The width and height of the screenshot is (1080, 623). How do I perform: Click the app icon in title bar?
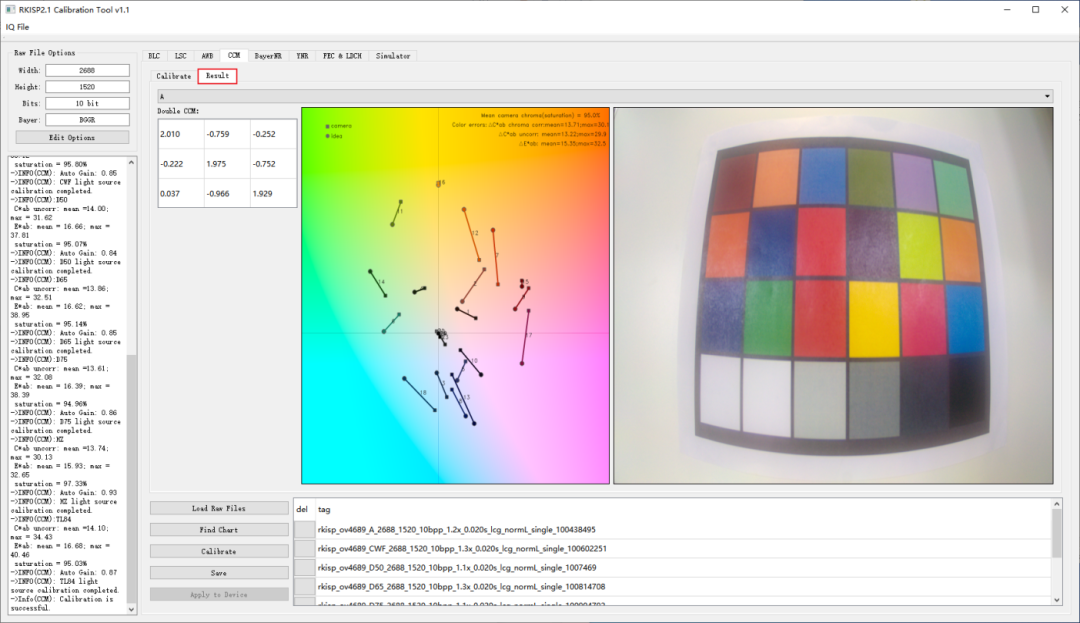[x=10, y=9]
